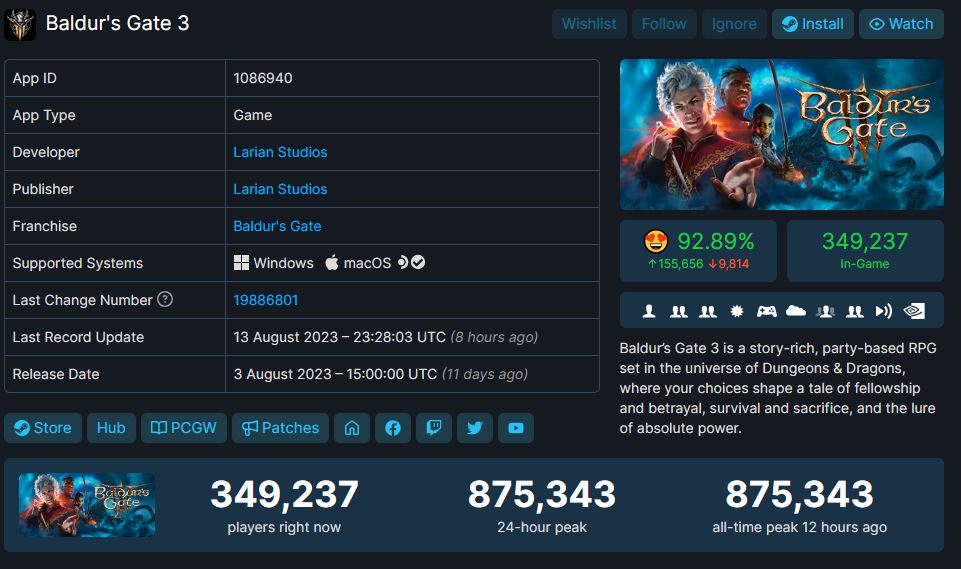Open the Baldur's Gate franchise link
This screenshot has width=961, height=569.
click(277, 226)
